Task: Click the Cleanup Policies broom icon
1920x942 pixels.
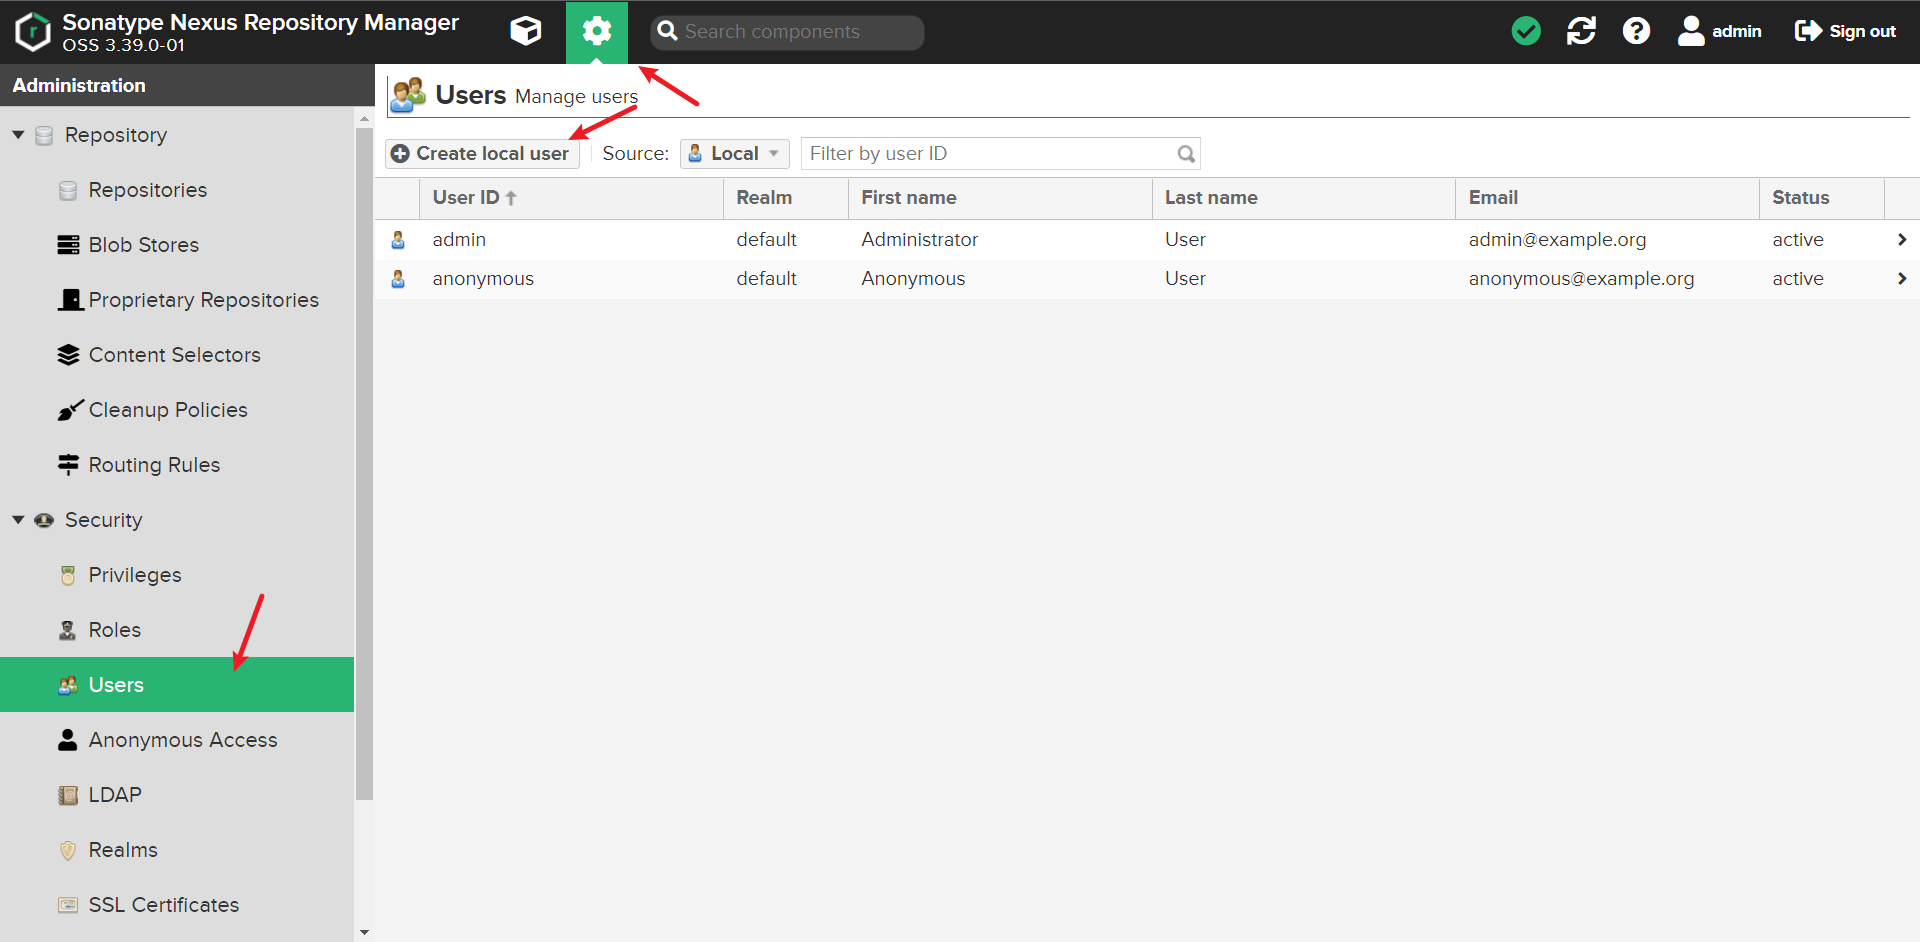Action: pos(70,410)
